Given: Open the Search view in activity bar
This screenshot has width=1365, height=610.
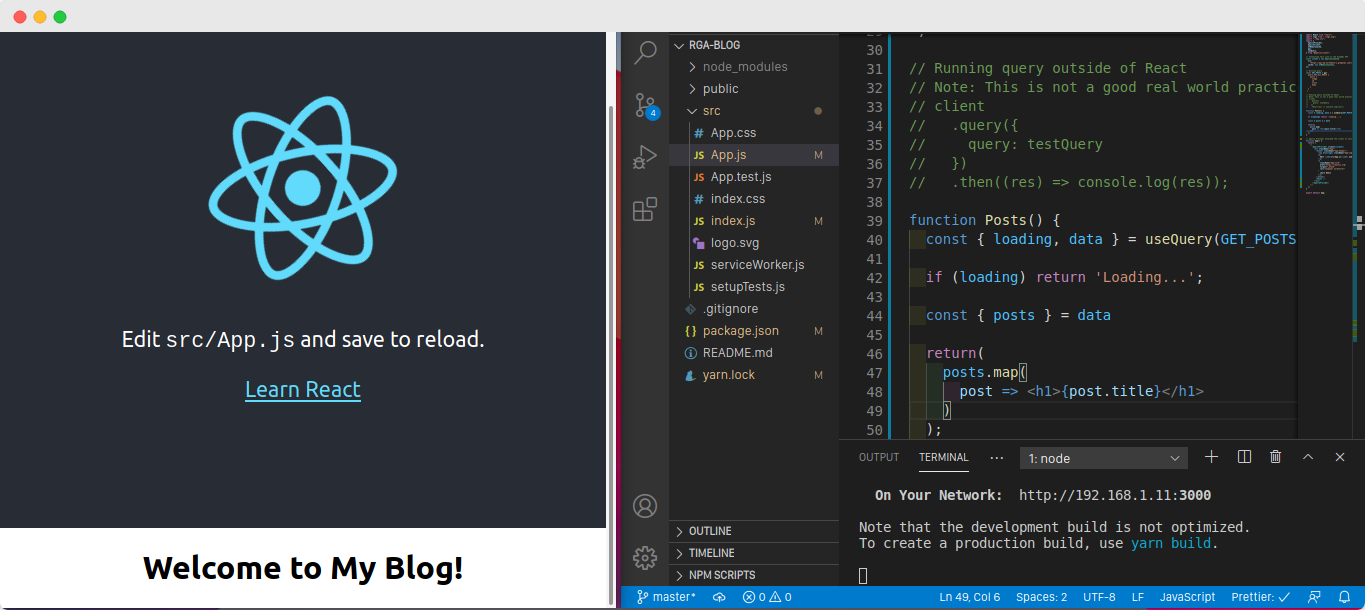Looking at the screenshot, I should 645,53.
